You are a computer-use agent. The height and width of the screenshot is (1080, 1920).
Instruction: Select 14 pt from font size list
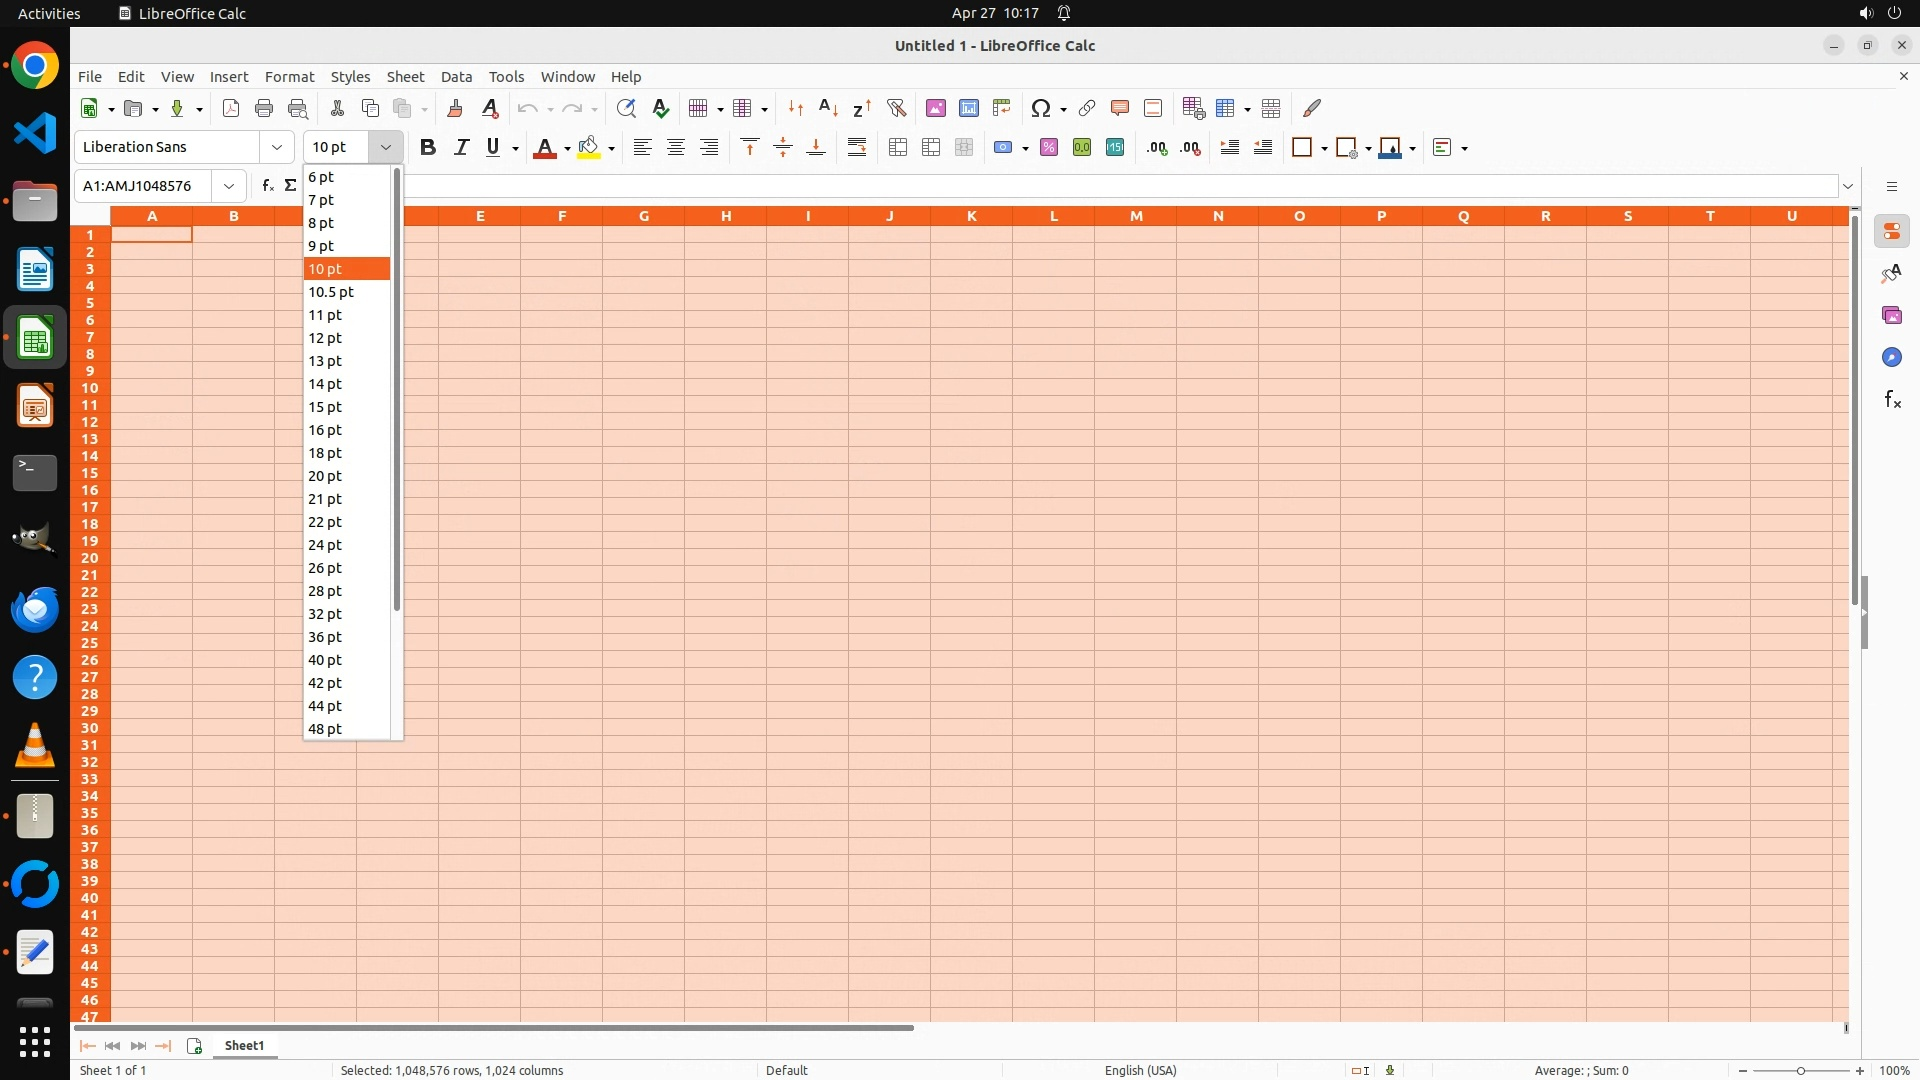point(326,384)
